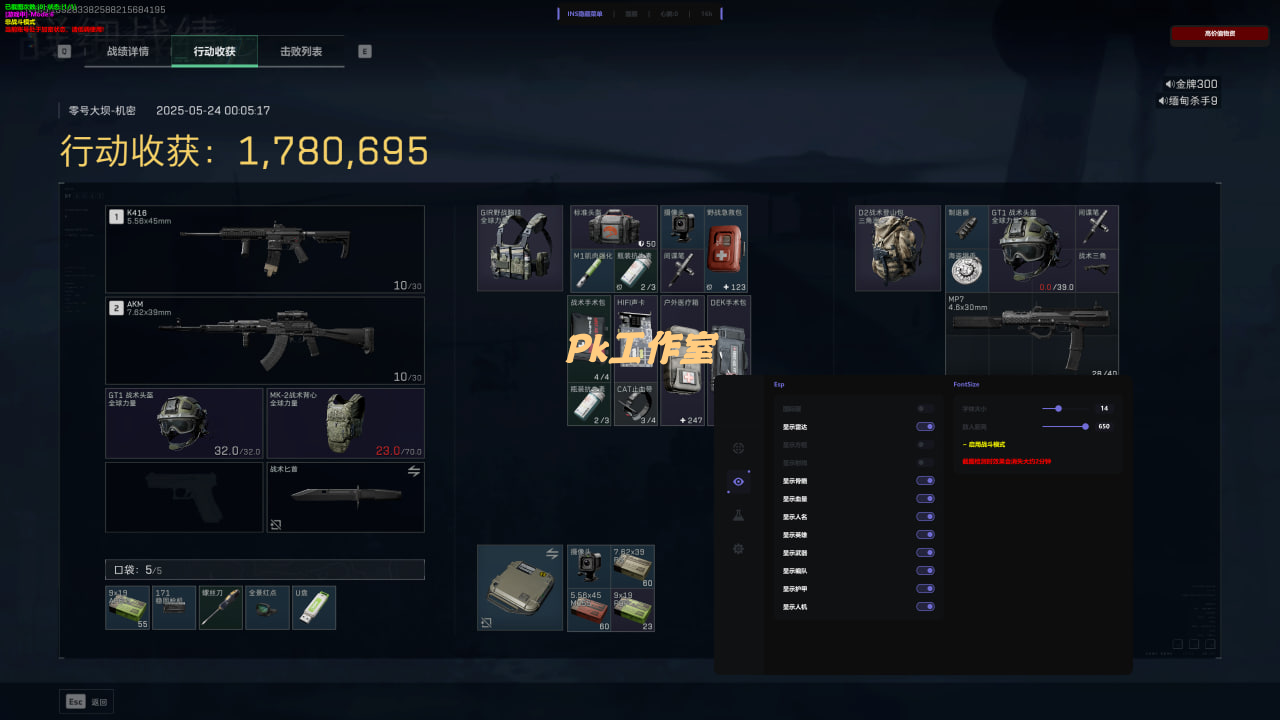Select the 171 stock attachment in pockets
Viewport: 1280px width, 720px height.
[x=174, y=608]
